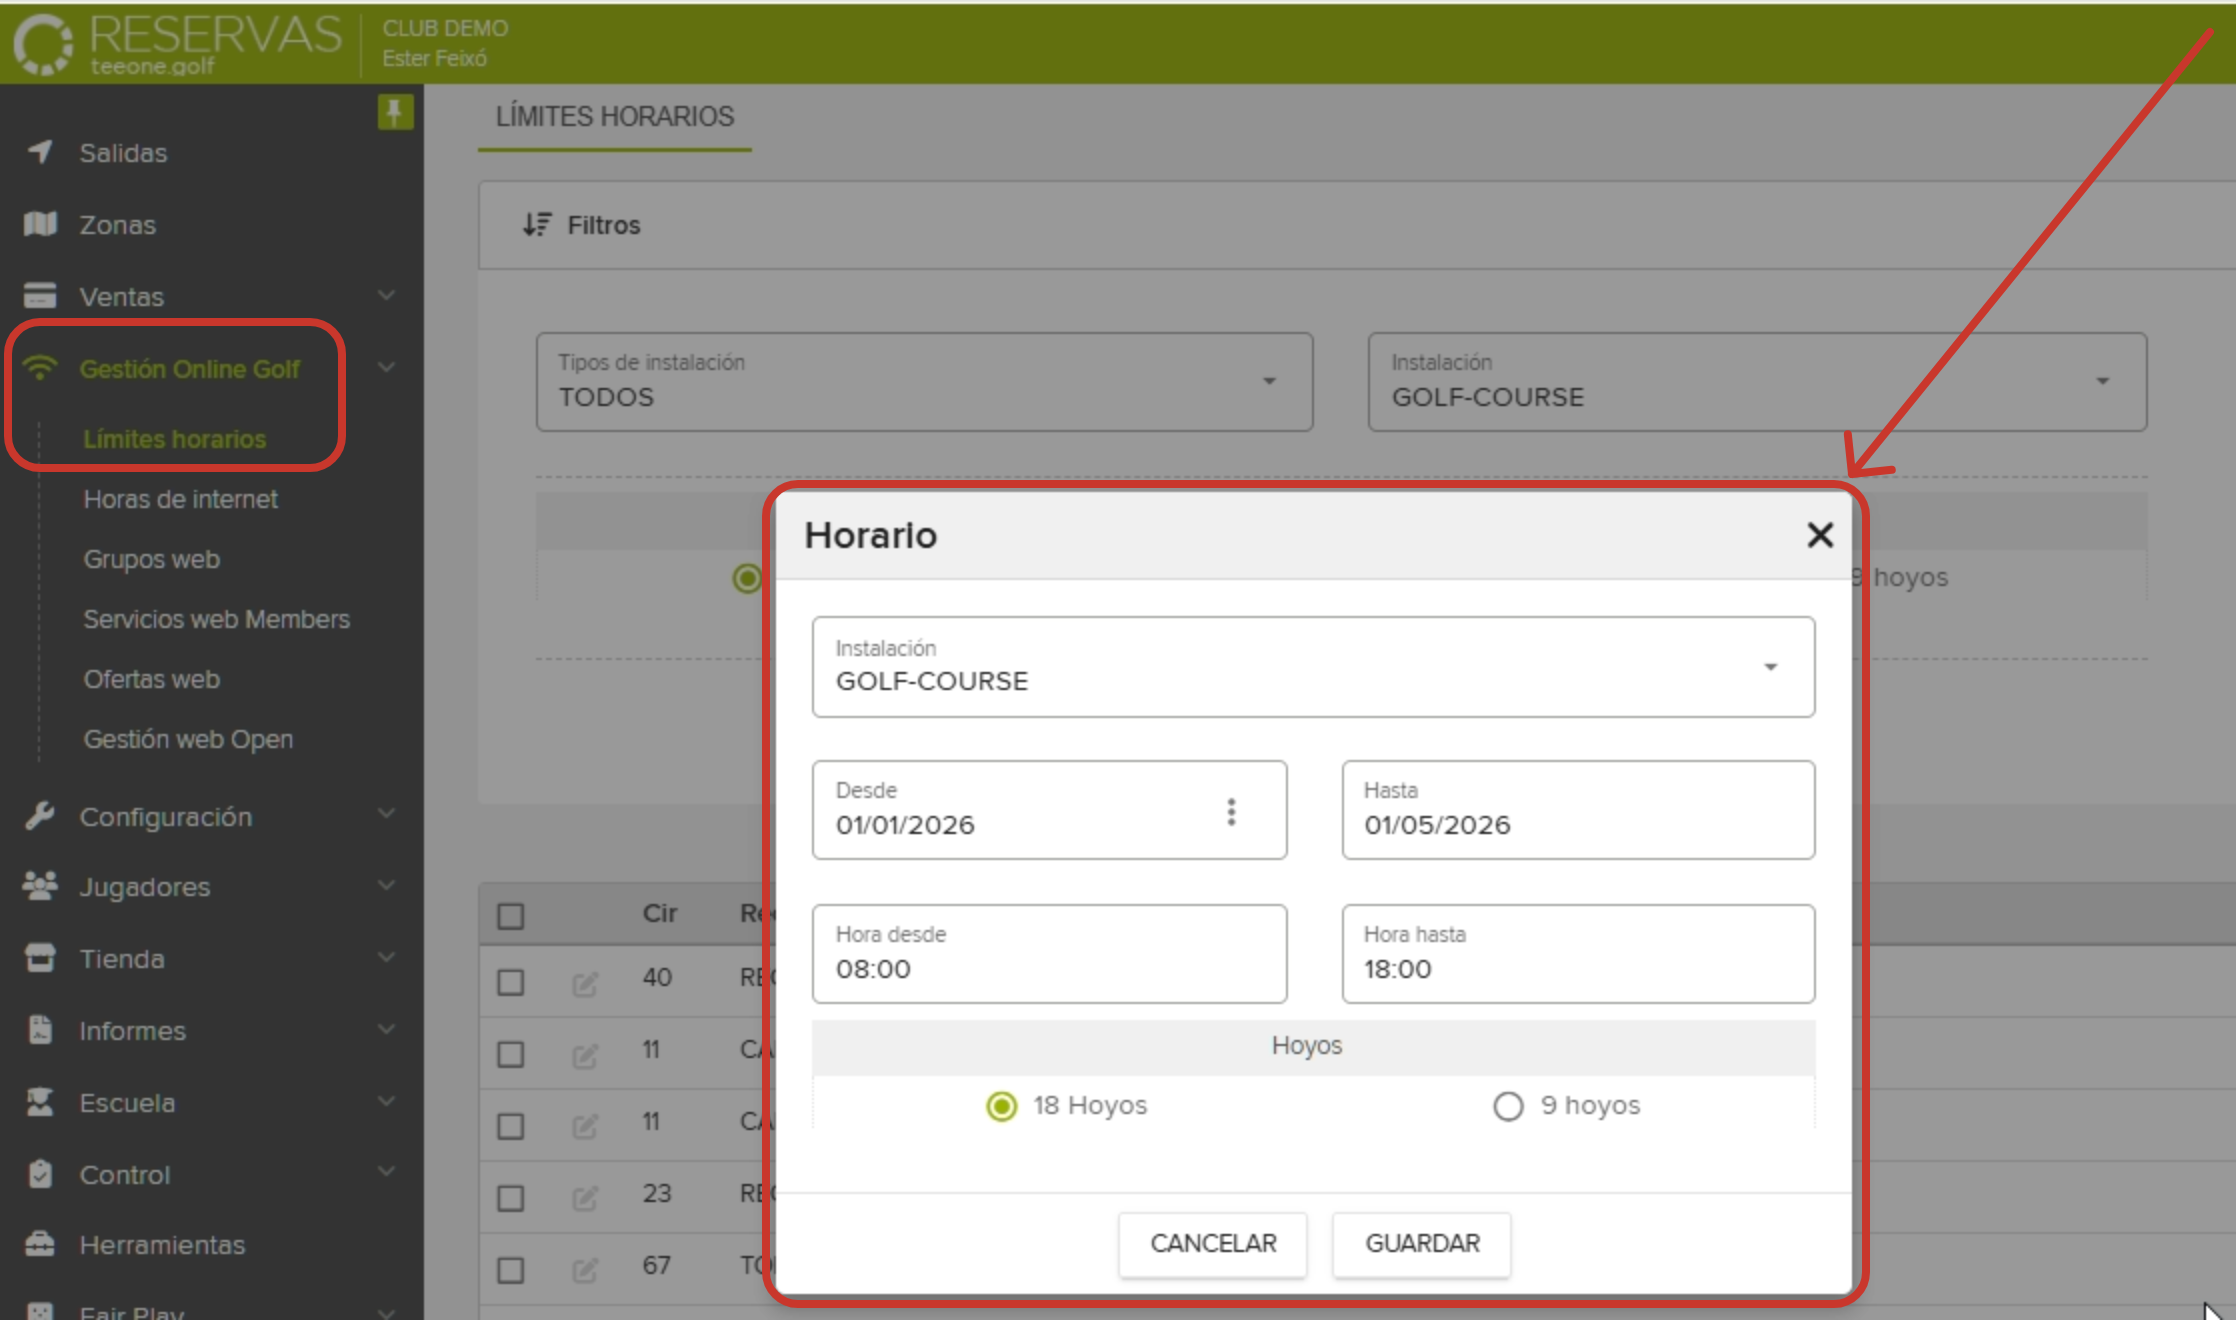Image resolution: width=2236 pixels, height=1320 pixels.
Task: Click the Zonas map icon
Action: (x=40, y=224)
